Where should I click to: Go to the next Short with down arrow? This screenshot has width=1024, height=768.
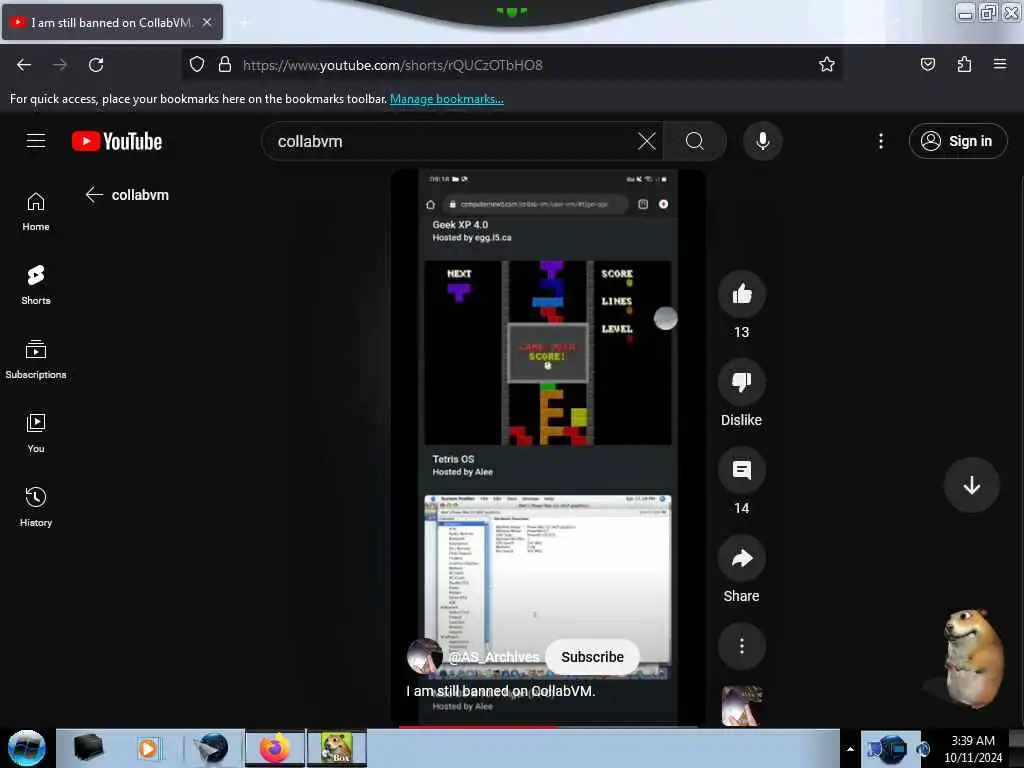pos(971,485)
